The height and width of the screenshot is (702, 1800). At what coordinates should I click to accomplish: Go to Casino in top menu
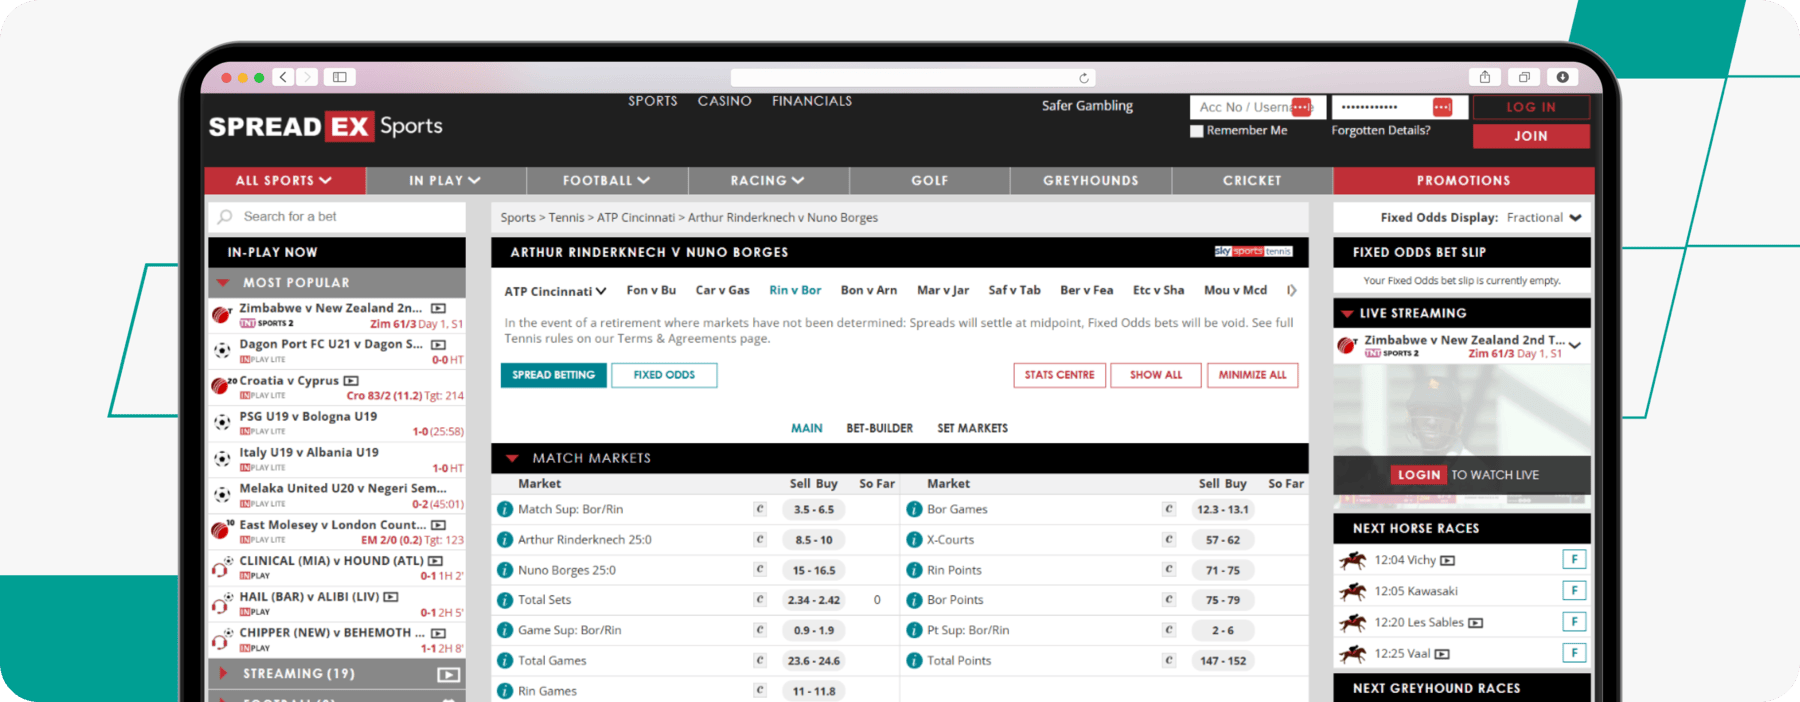(724, 101)
